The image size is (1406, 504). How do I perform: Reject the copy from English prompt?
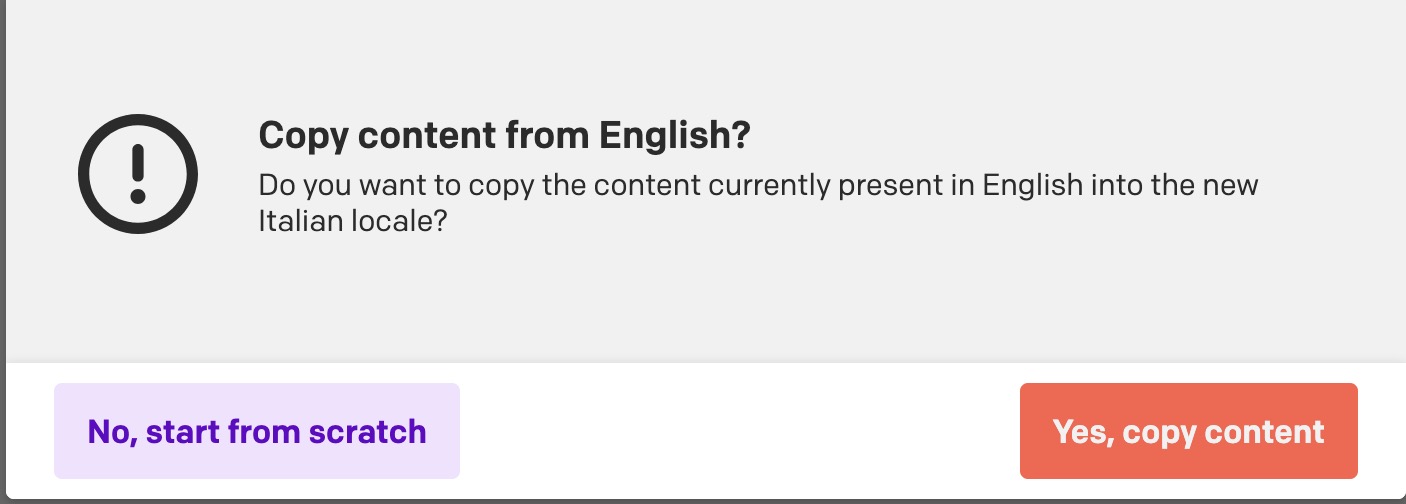pyautogui.click(x=257, y=431)
